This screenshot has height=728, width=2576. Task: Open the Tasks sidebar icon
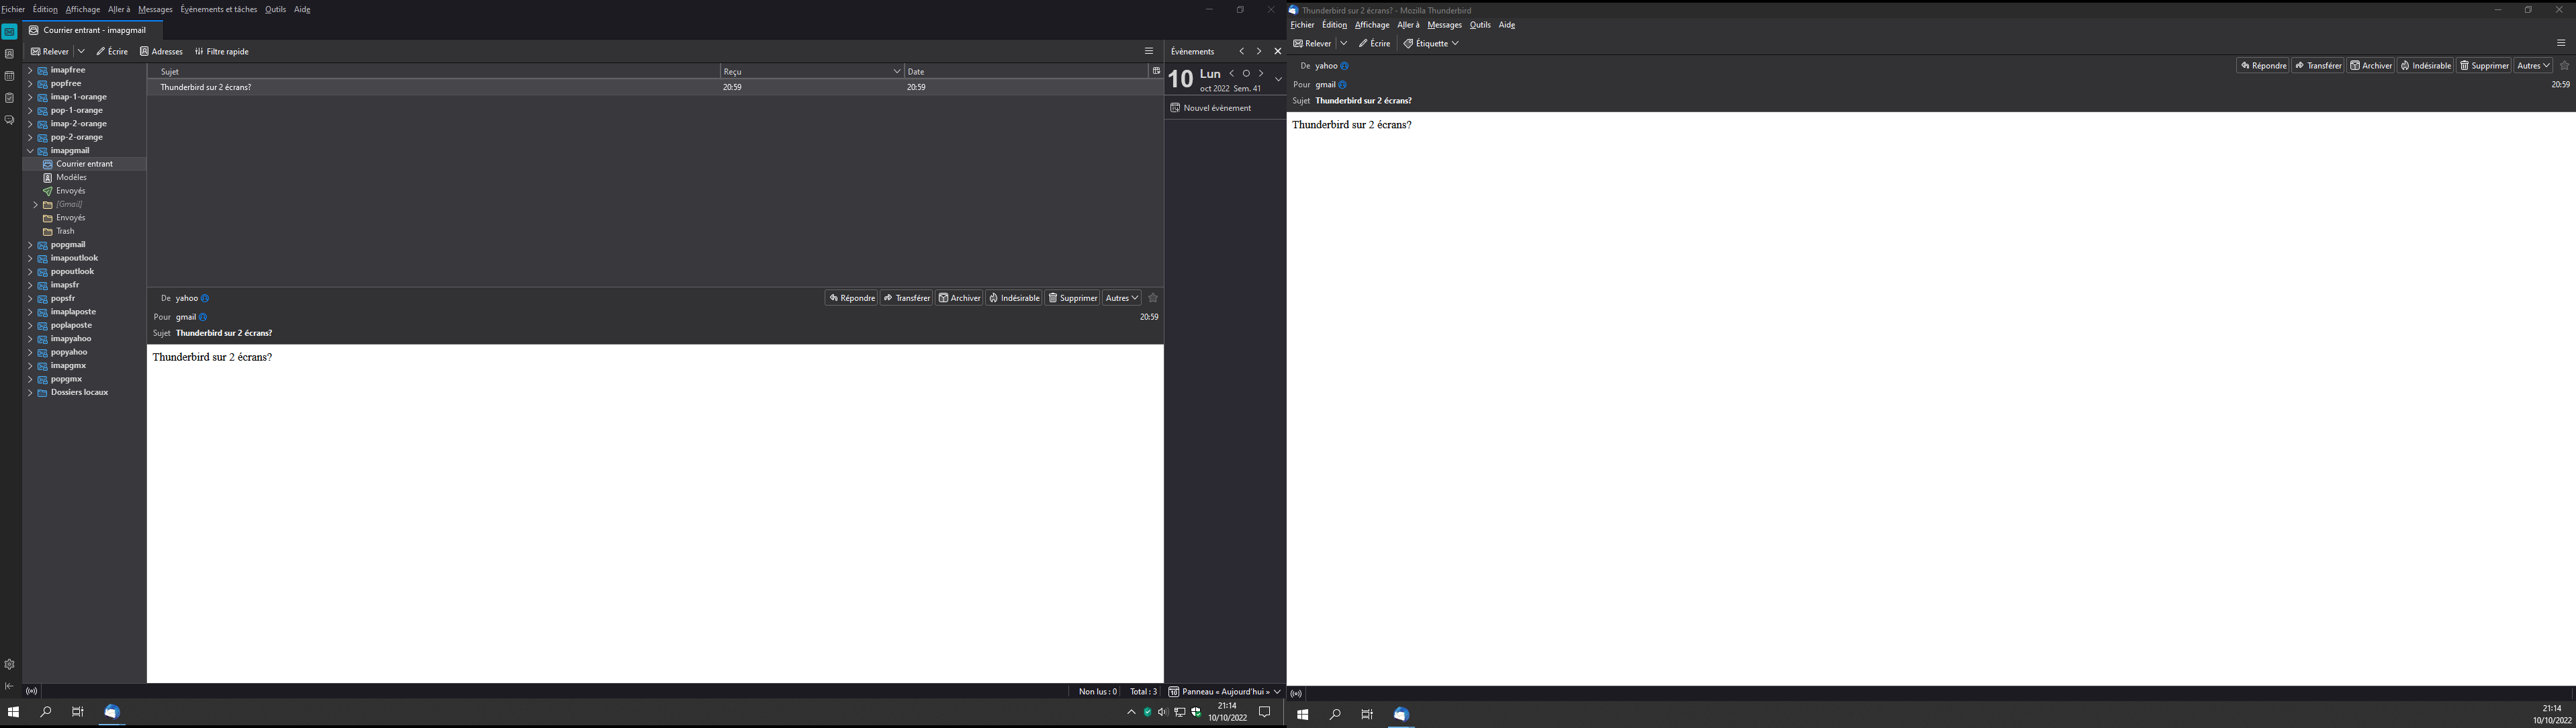[9, 98]
